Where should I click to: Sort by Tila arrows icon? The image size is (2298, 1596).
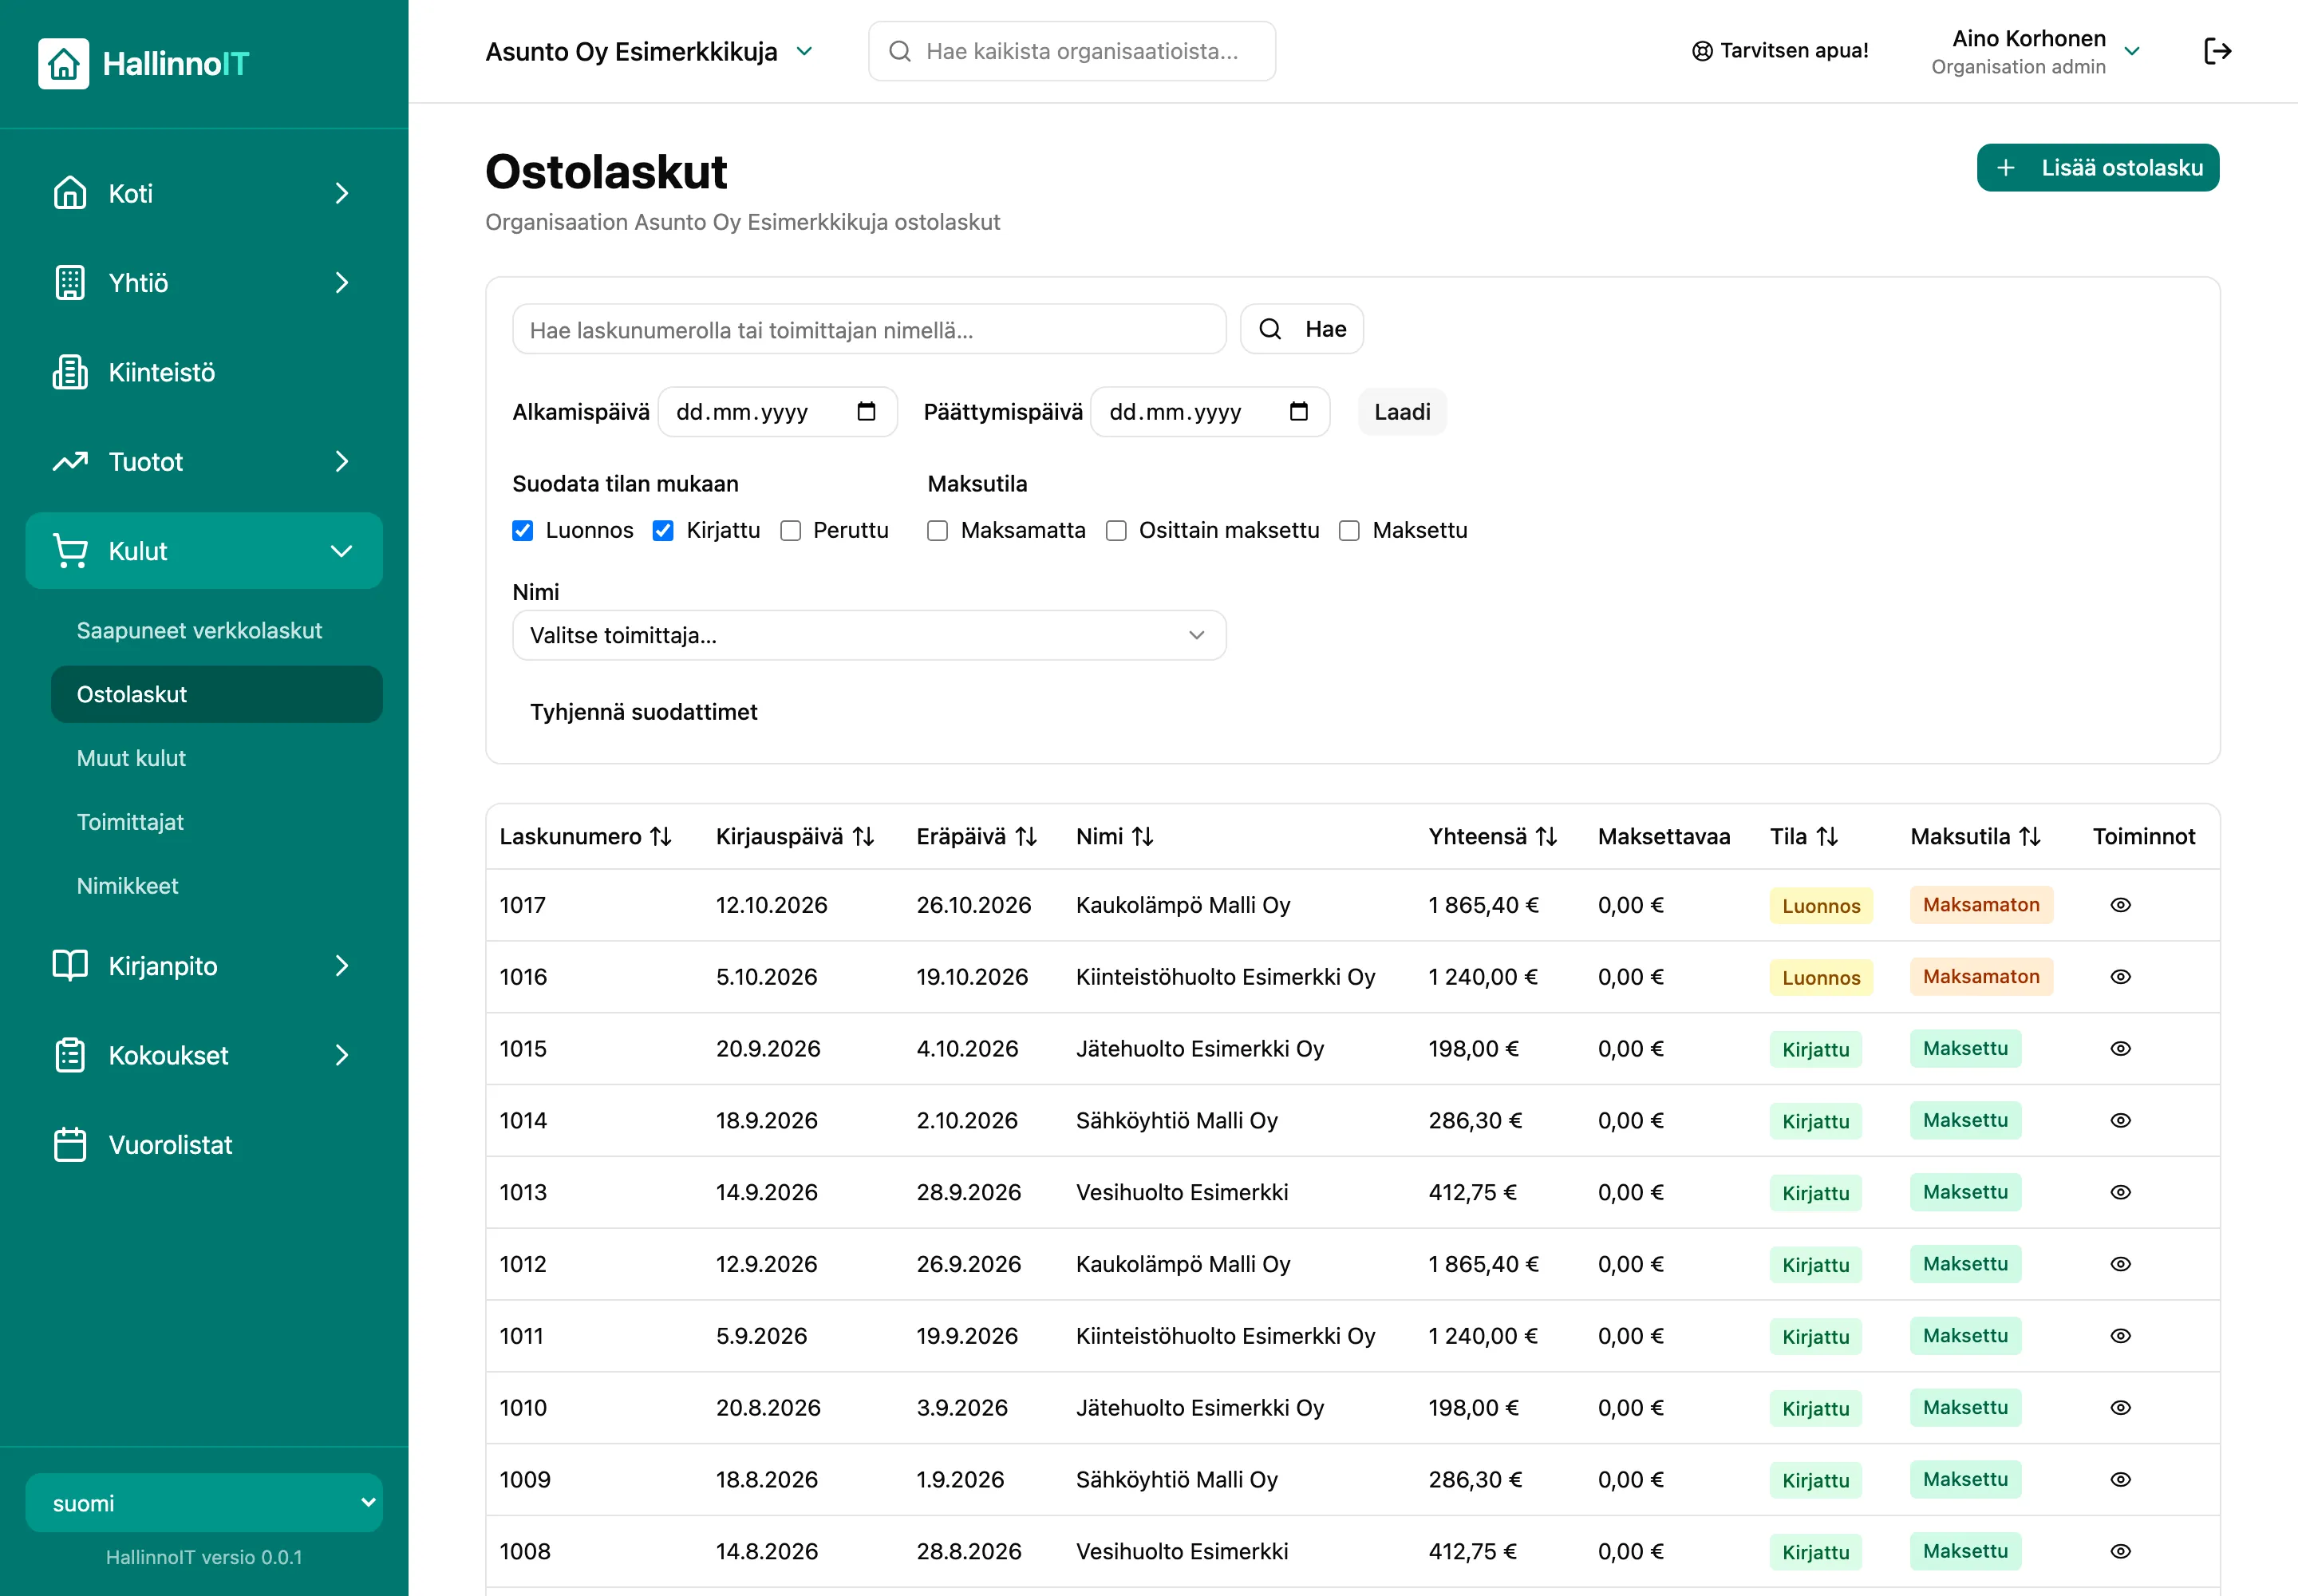[1827, 837]
